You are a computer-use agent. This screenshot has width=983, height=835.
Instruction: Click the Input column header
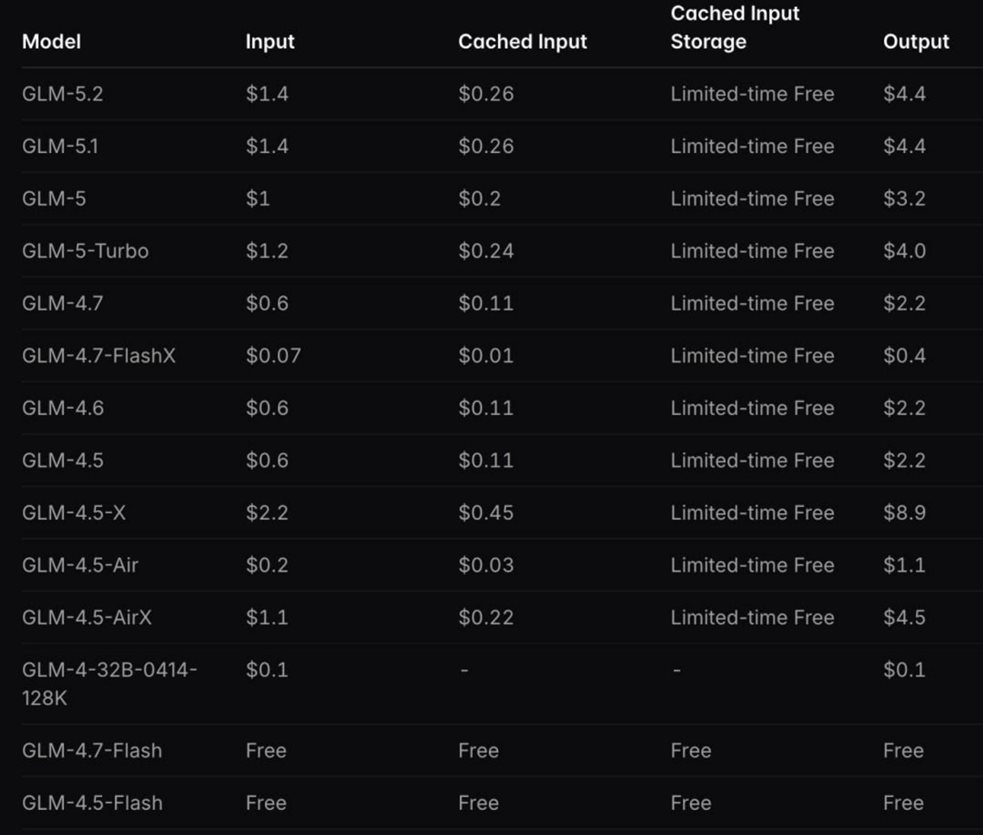click(x=270, y=41)
